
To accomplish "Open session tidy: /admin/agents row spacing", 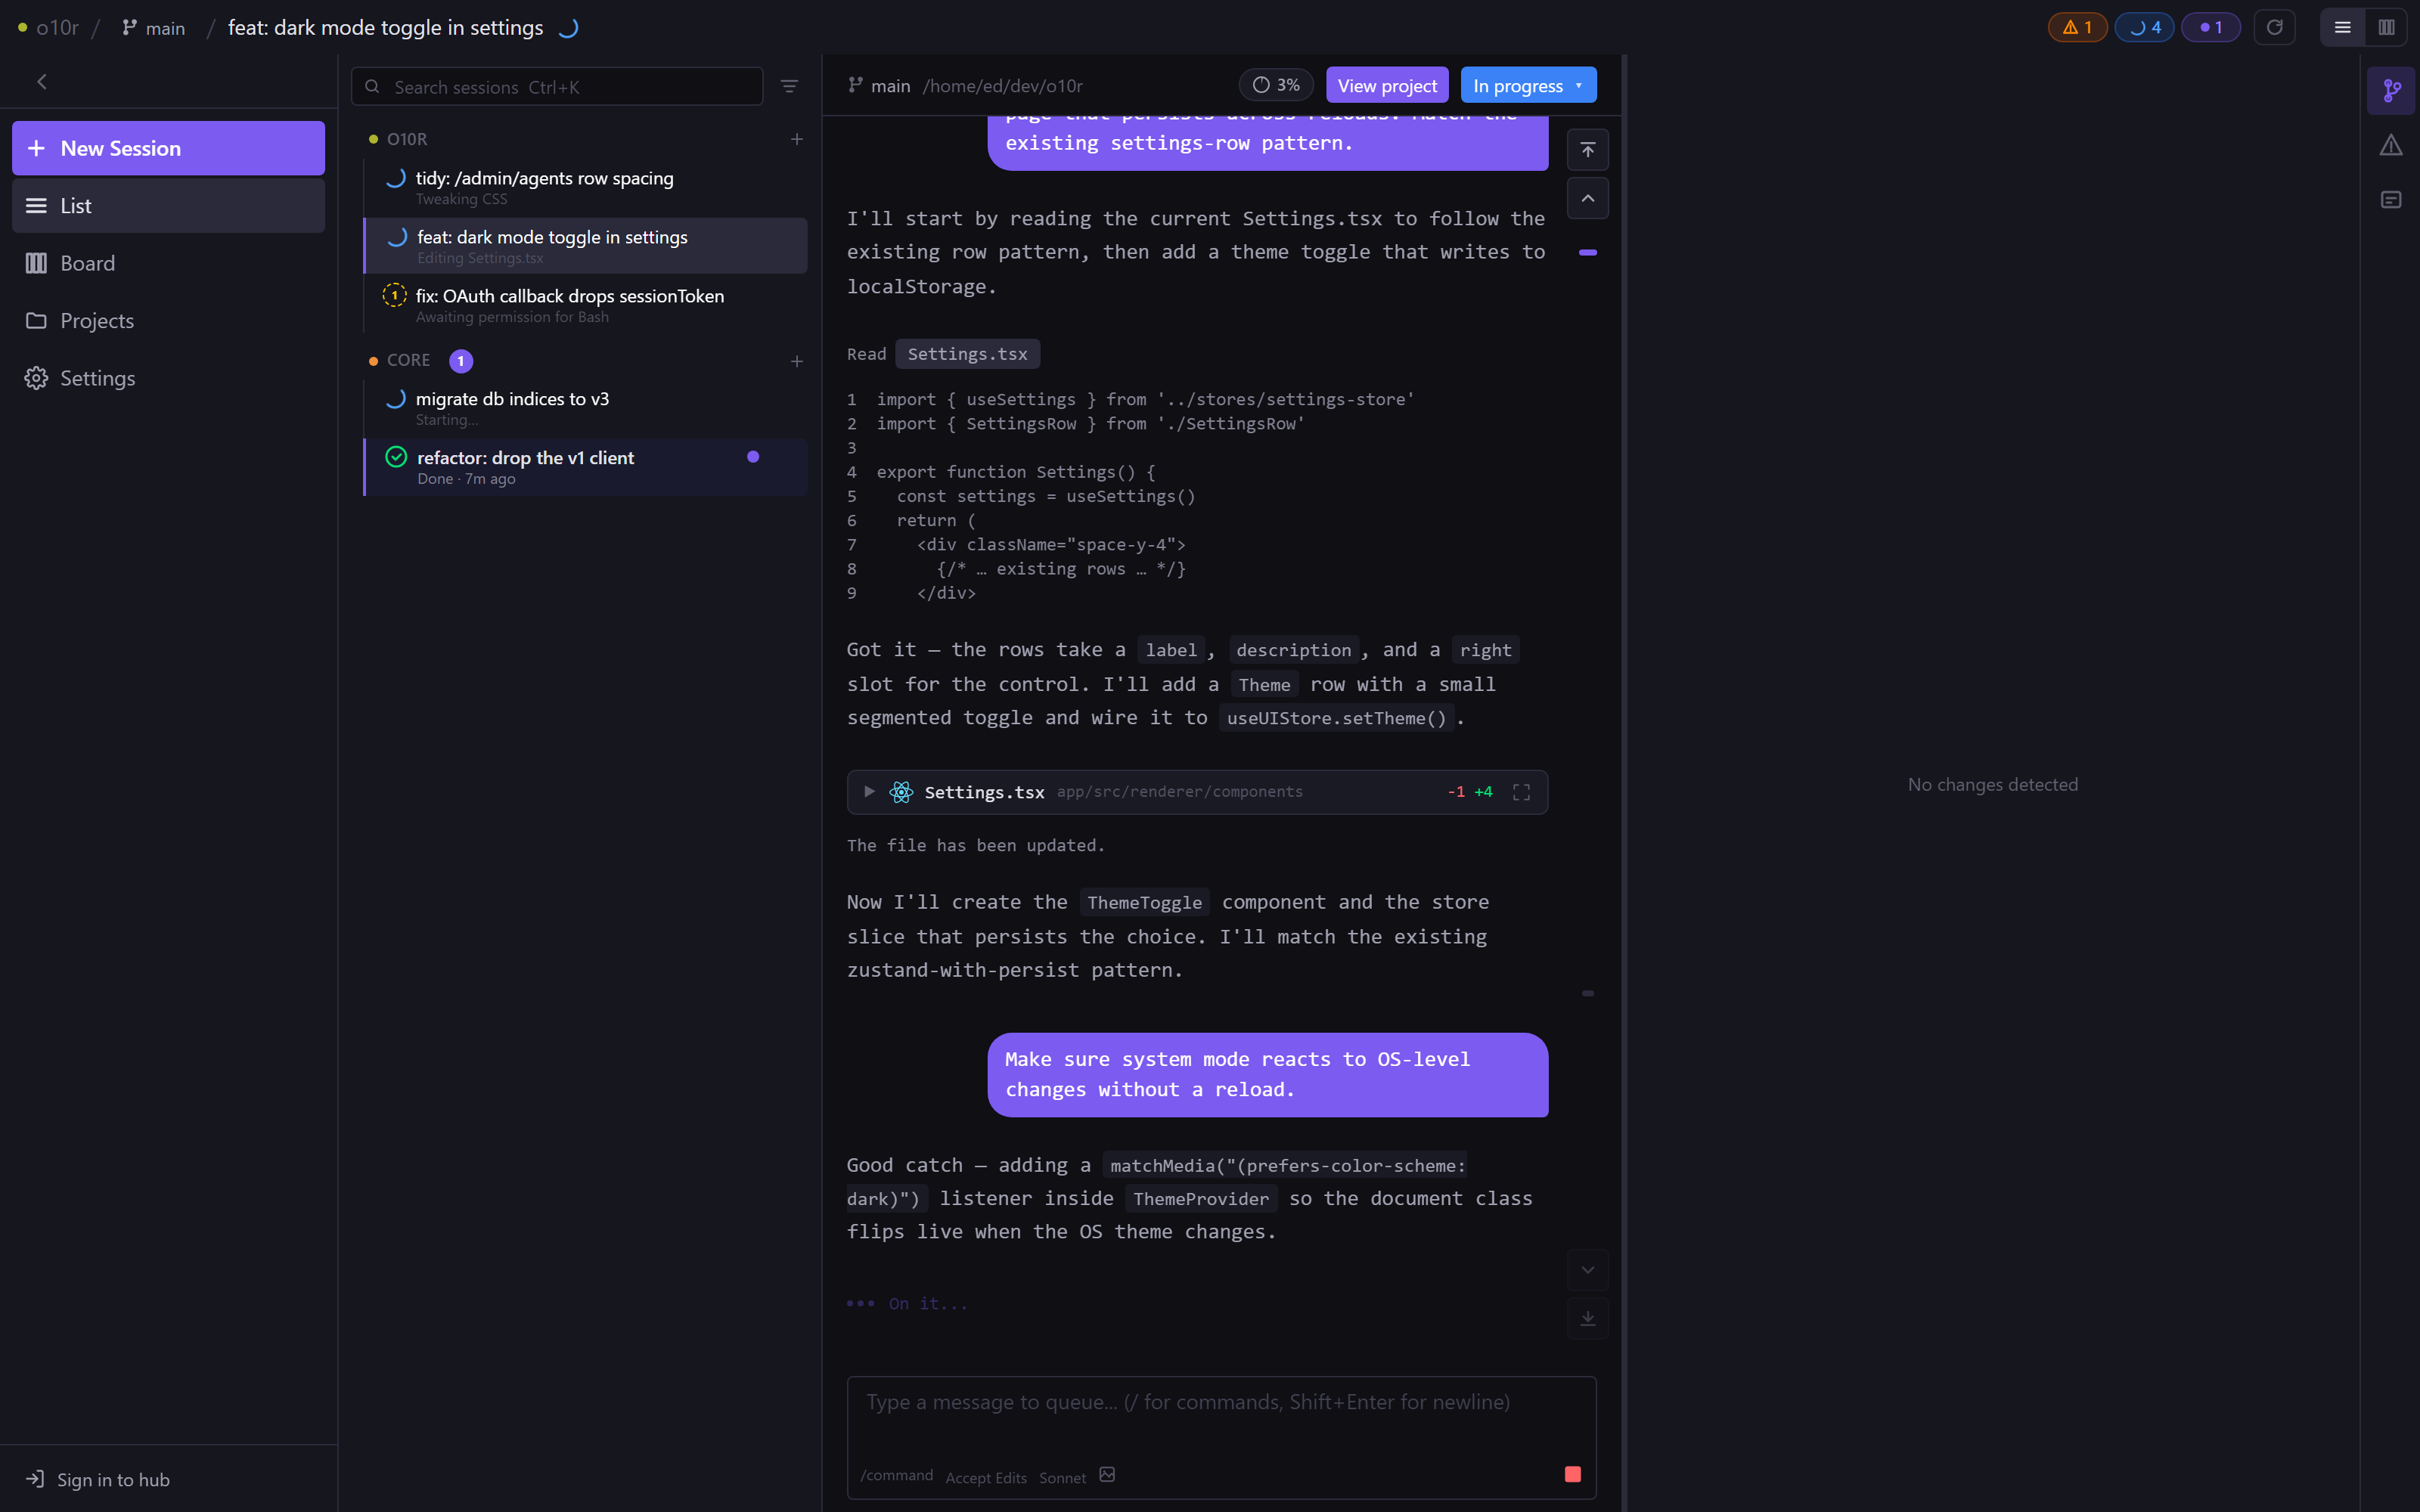I will pos(586,187).
